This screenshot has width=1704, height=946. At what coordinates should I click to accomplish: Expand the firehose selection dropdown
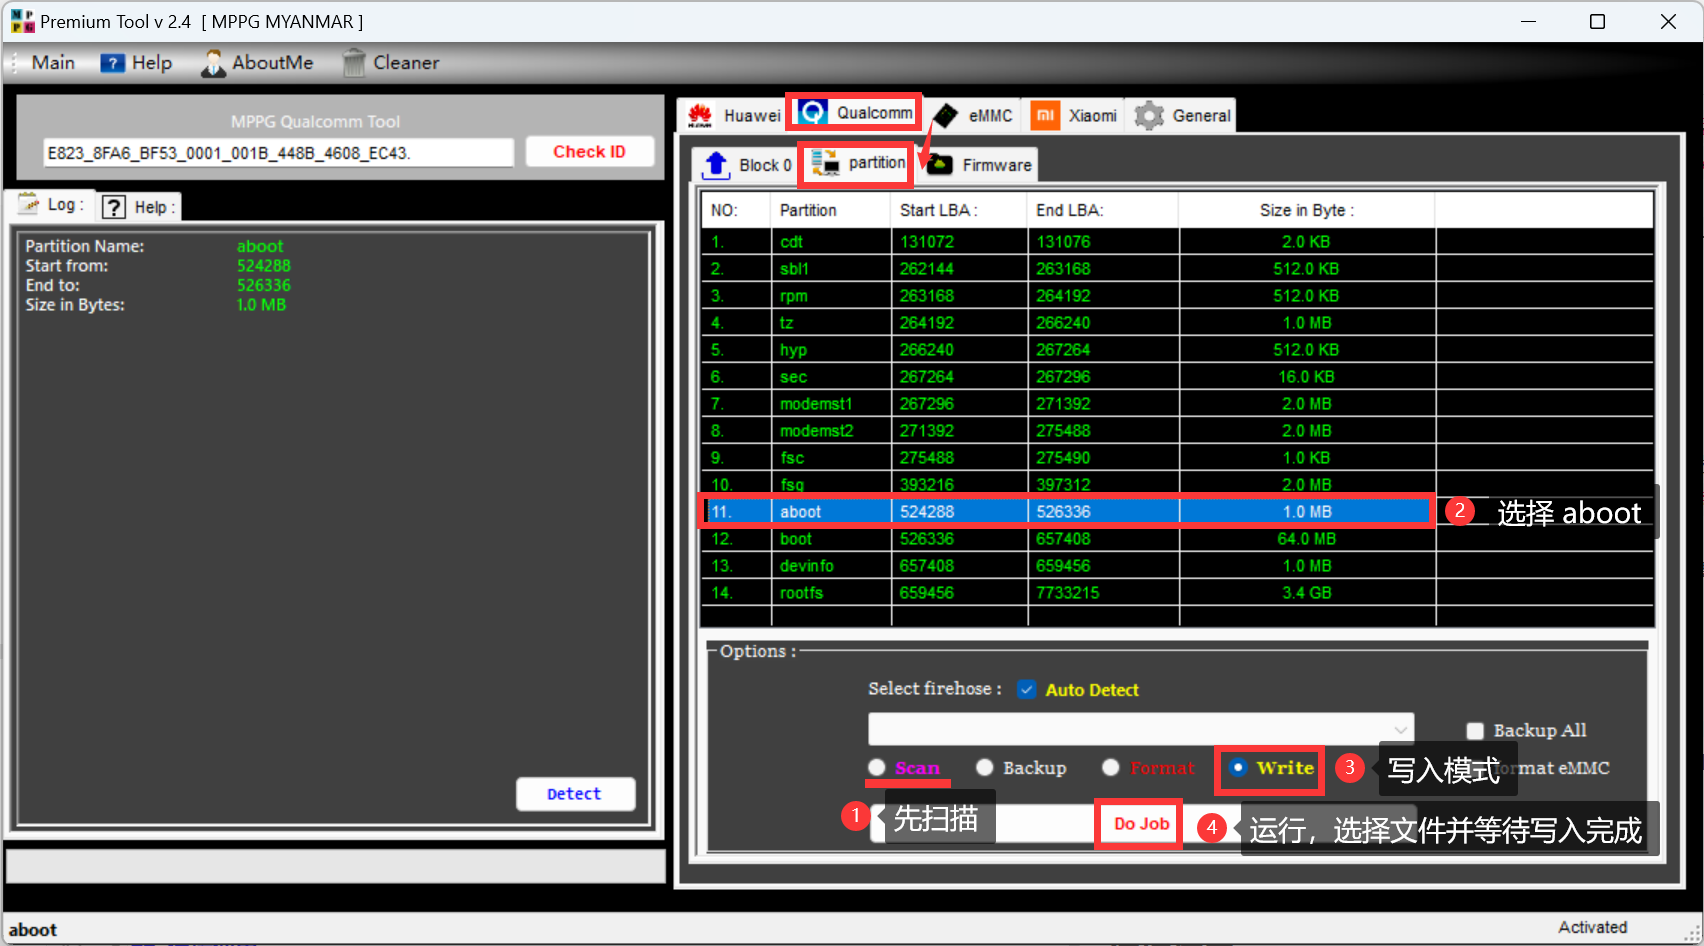[1401, 729]
